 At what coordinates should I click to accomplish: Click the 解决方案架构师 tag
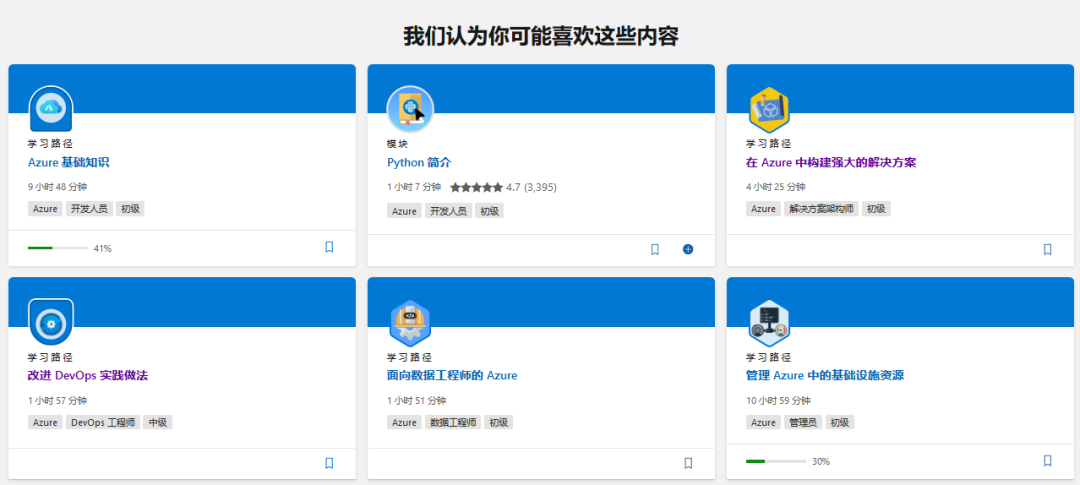click(x=821, y=209)
